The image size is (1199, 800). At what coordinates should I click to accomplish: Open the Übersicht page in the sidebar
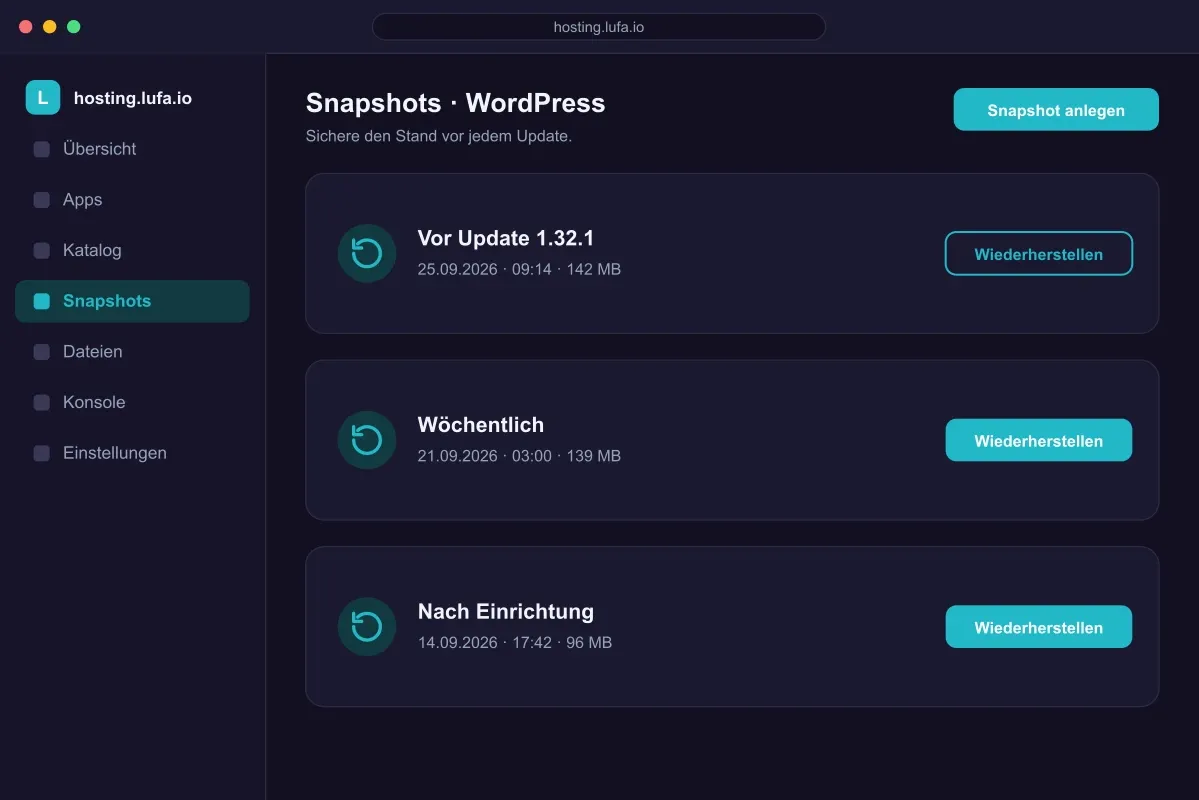(x=132, y=149)
